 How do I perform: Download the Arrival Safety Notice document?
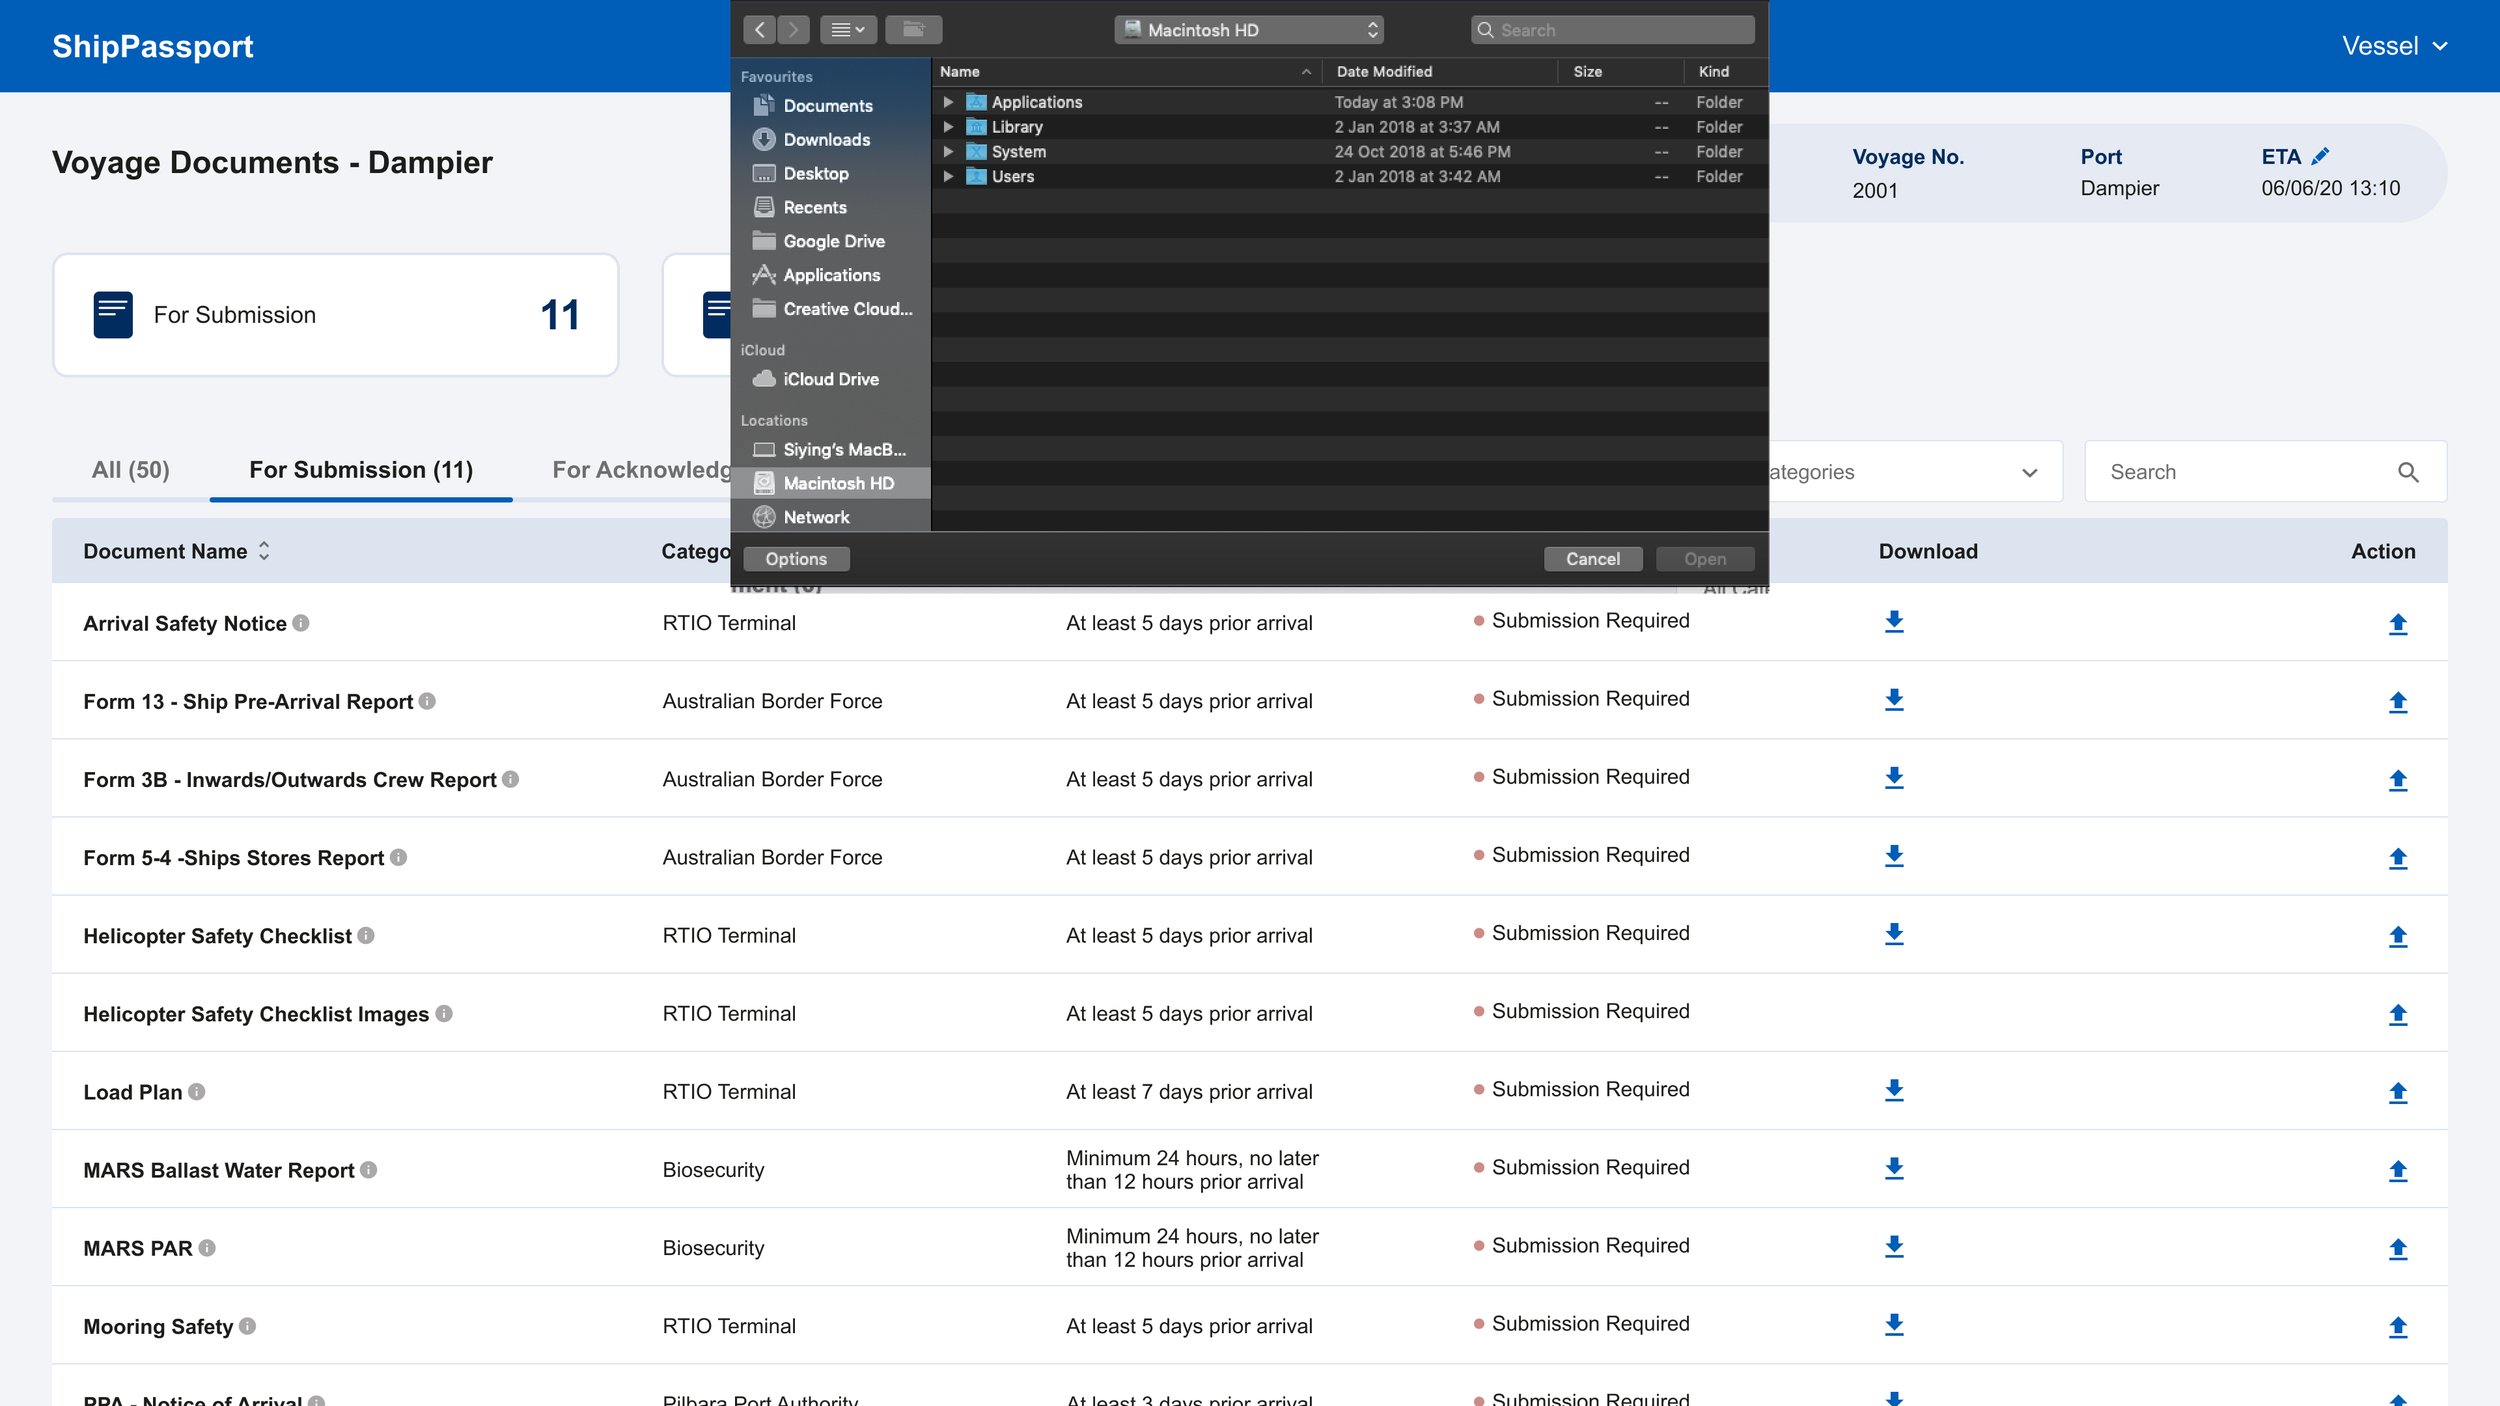pyautogui.click(x=1894, y=622)
